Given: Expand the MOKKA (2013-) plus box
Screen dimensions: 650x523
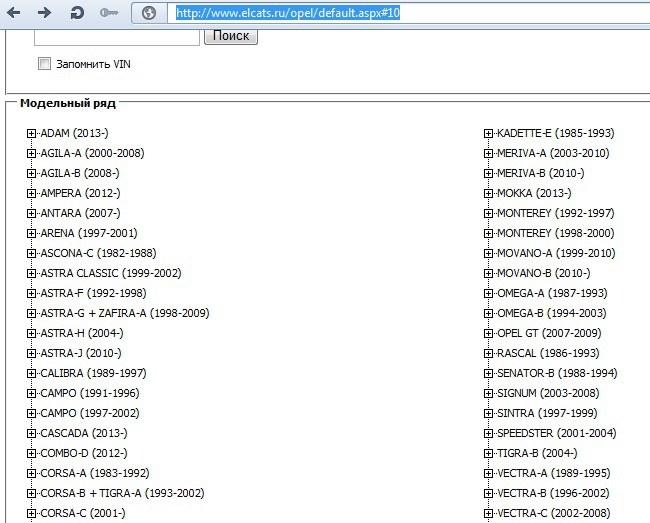Looking at the screenshot, I should click(x=488, y=194).
